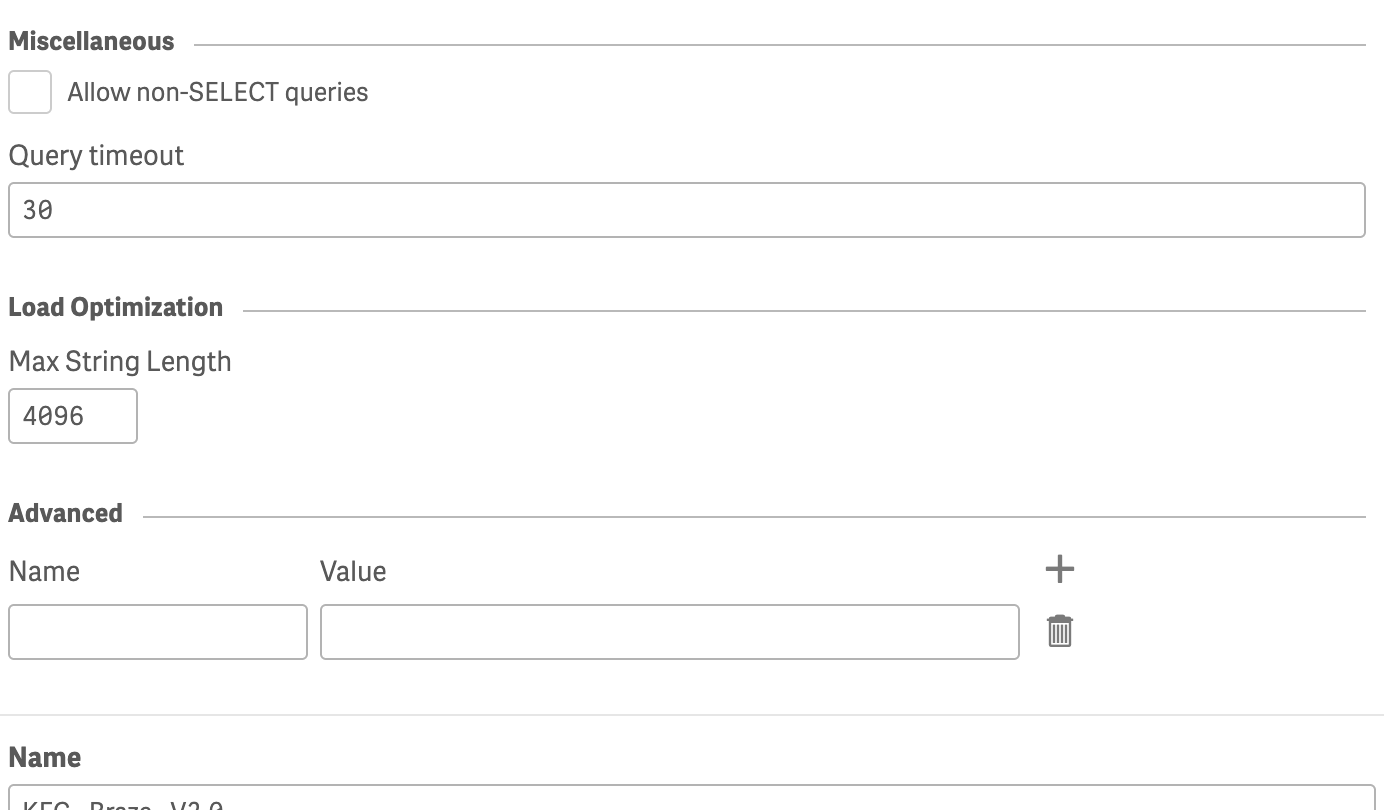1384x810 pixels.
Task: Click the "Allow non-SELECT queries" label text
Action: click(x=218, y=92)
